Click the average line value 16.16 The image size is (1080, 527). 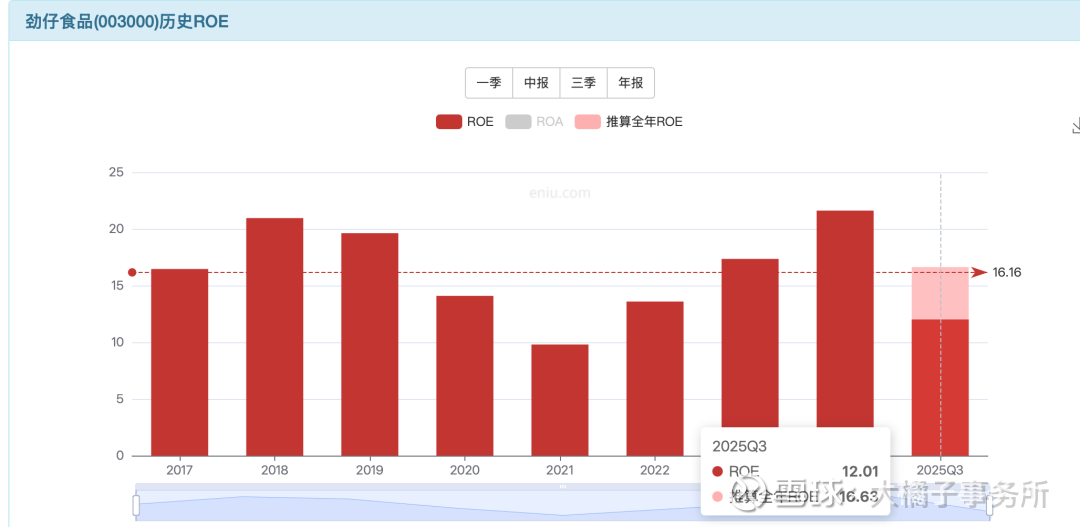(1007, 273)
